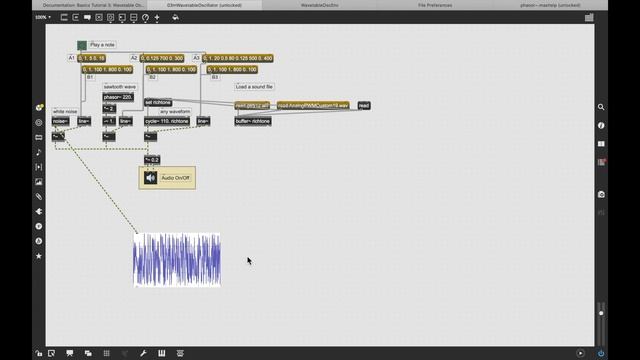Click the green Play a note button
Viewport: 640px width, 360px height.
click(82, 45)
